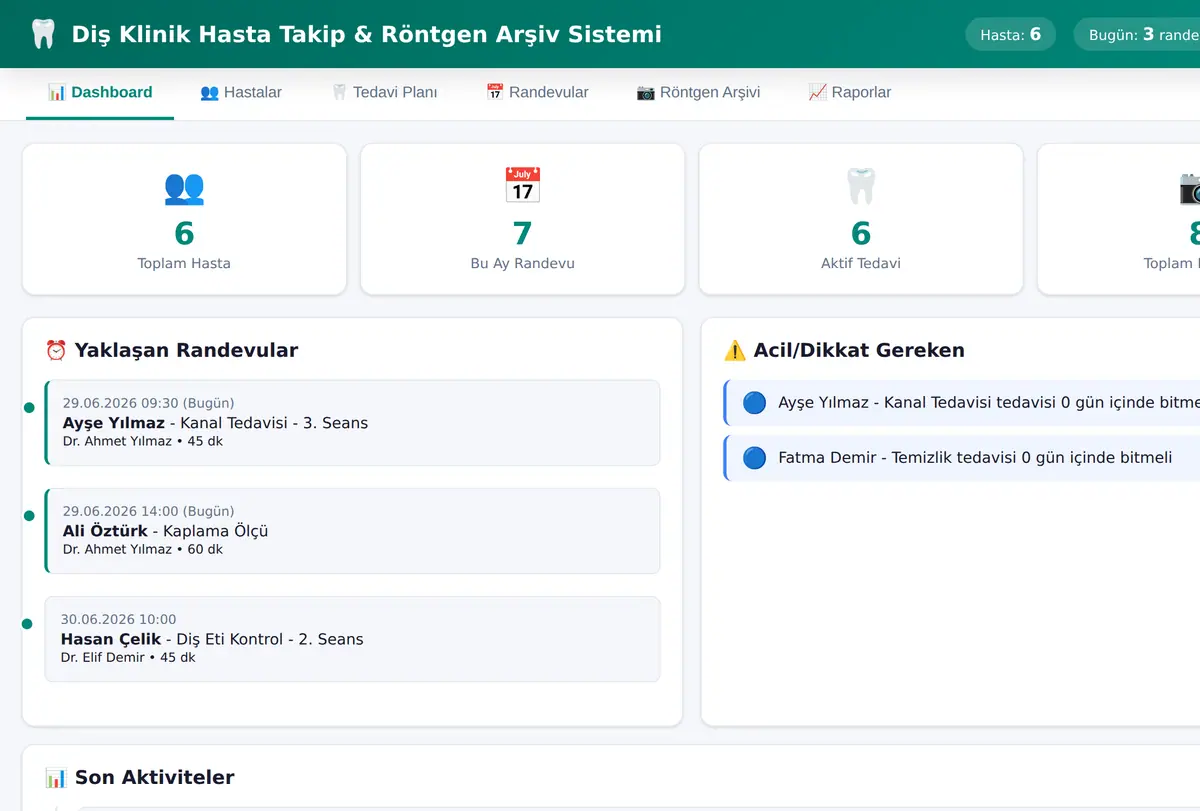Select Hasan Çelik Diş Eti Kontrol appointment
The image size is (1200, 811).
tap(353, 639)
